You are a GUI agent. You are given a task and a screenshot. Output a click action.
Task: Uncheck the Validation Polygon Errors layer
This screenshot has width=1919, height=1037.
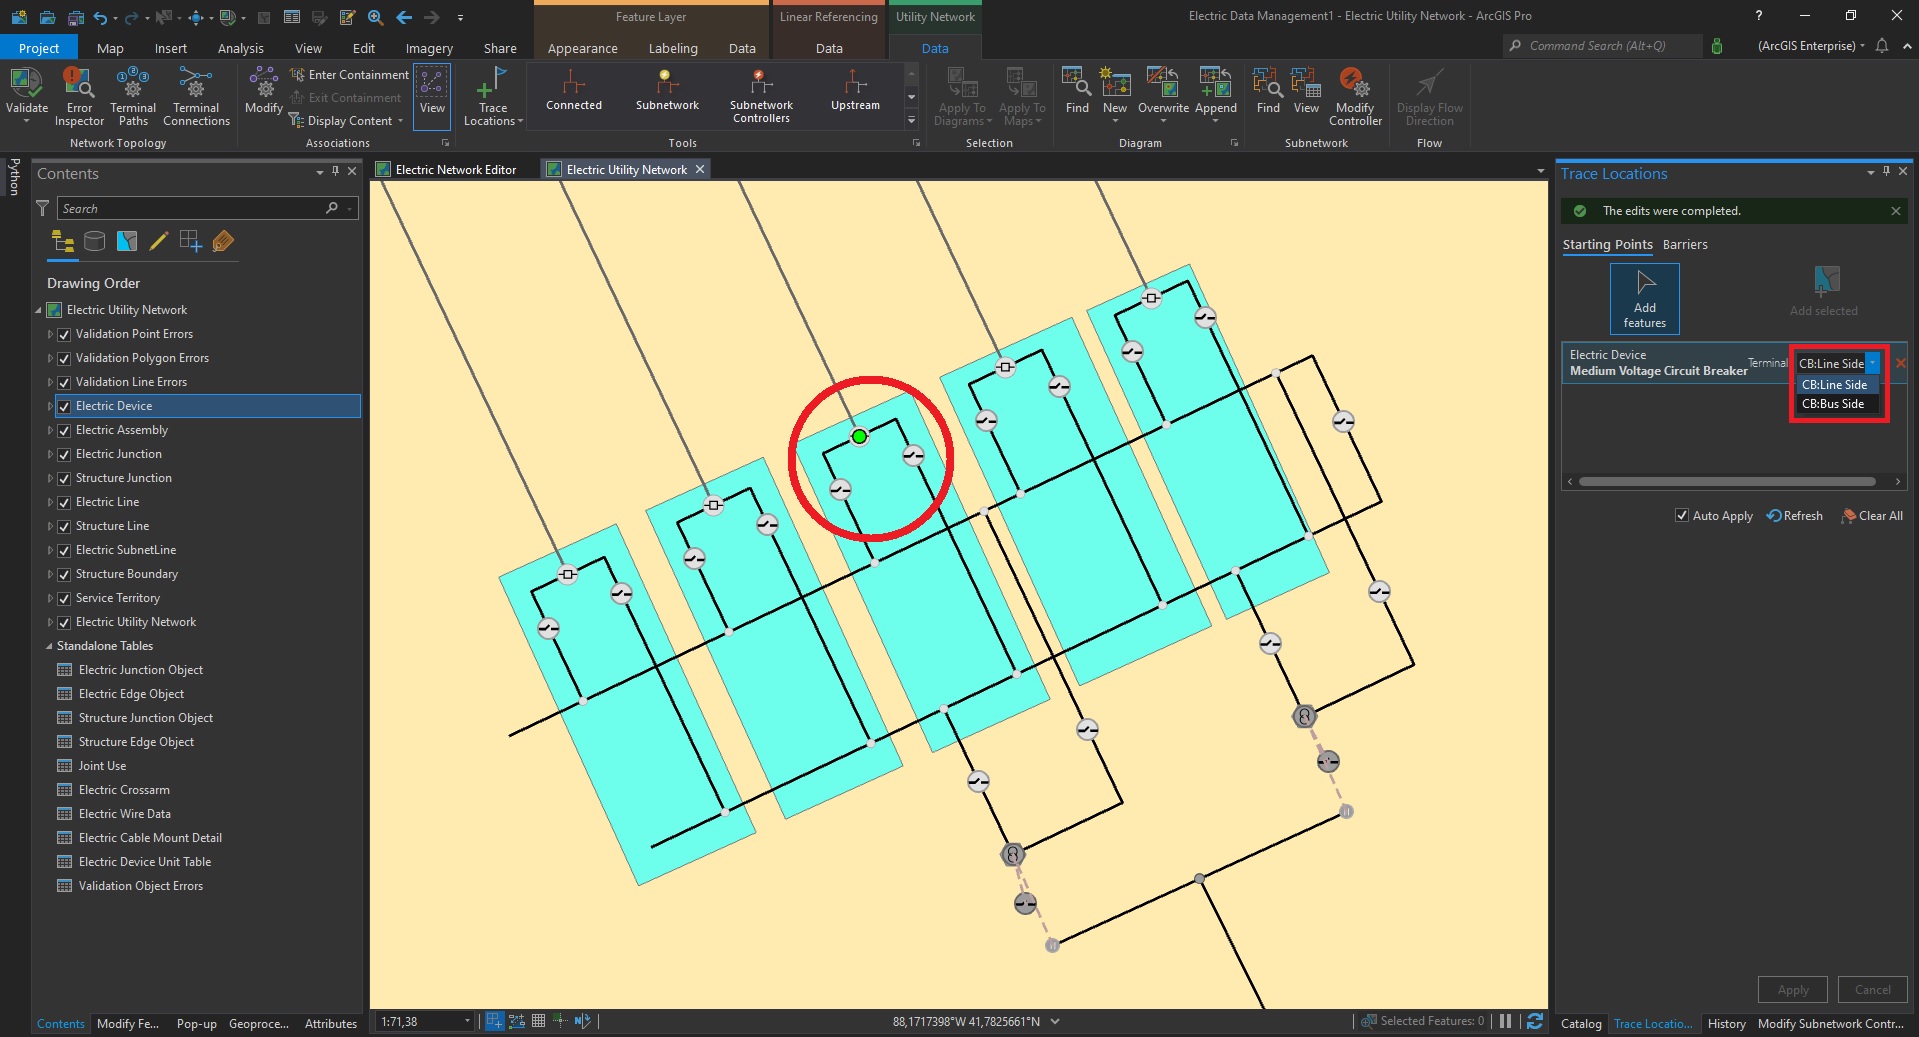pyautogui.click(x=64, y=358)
